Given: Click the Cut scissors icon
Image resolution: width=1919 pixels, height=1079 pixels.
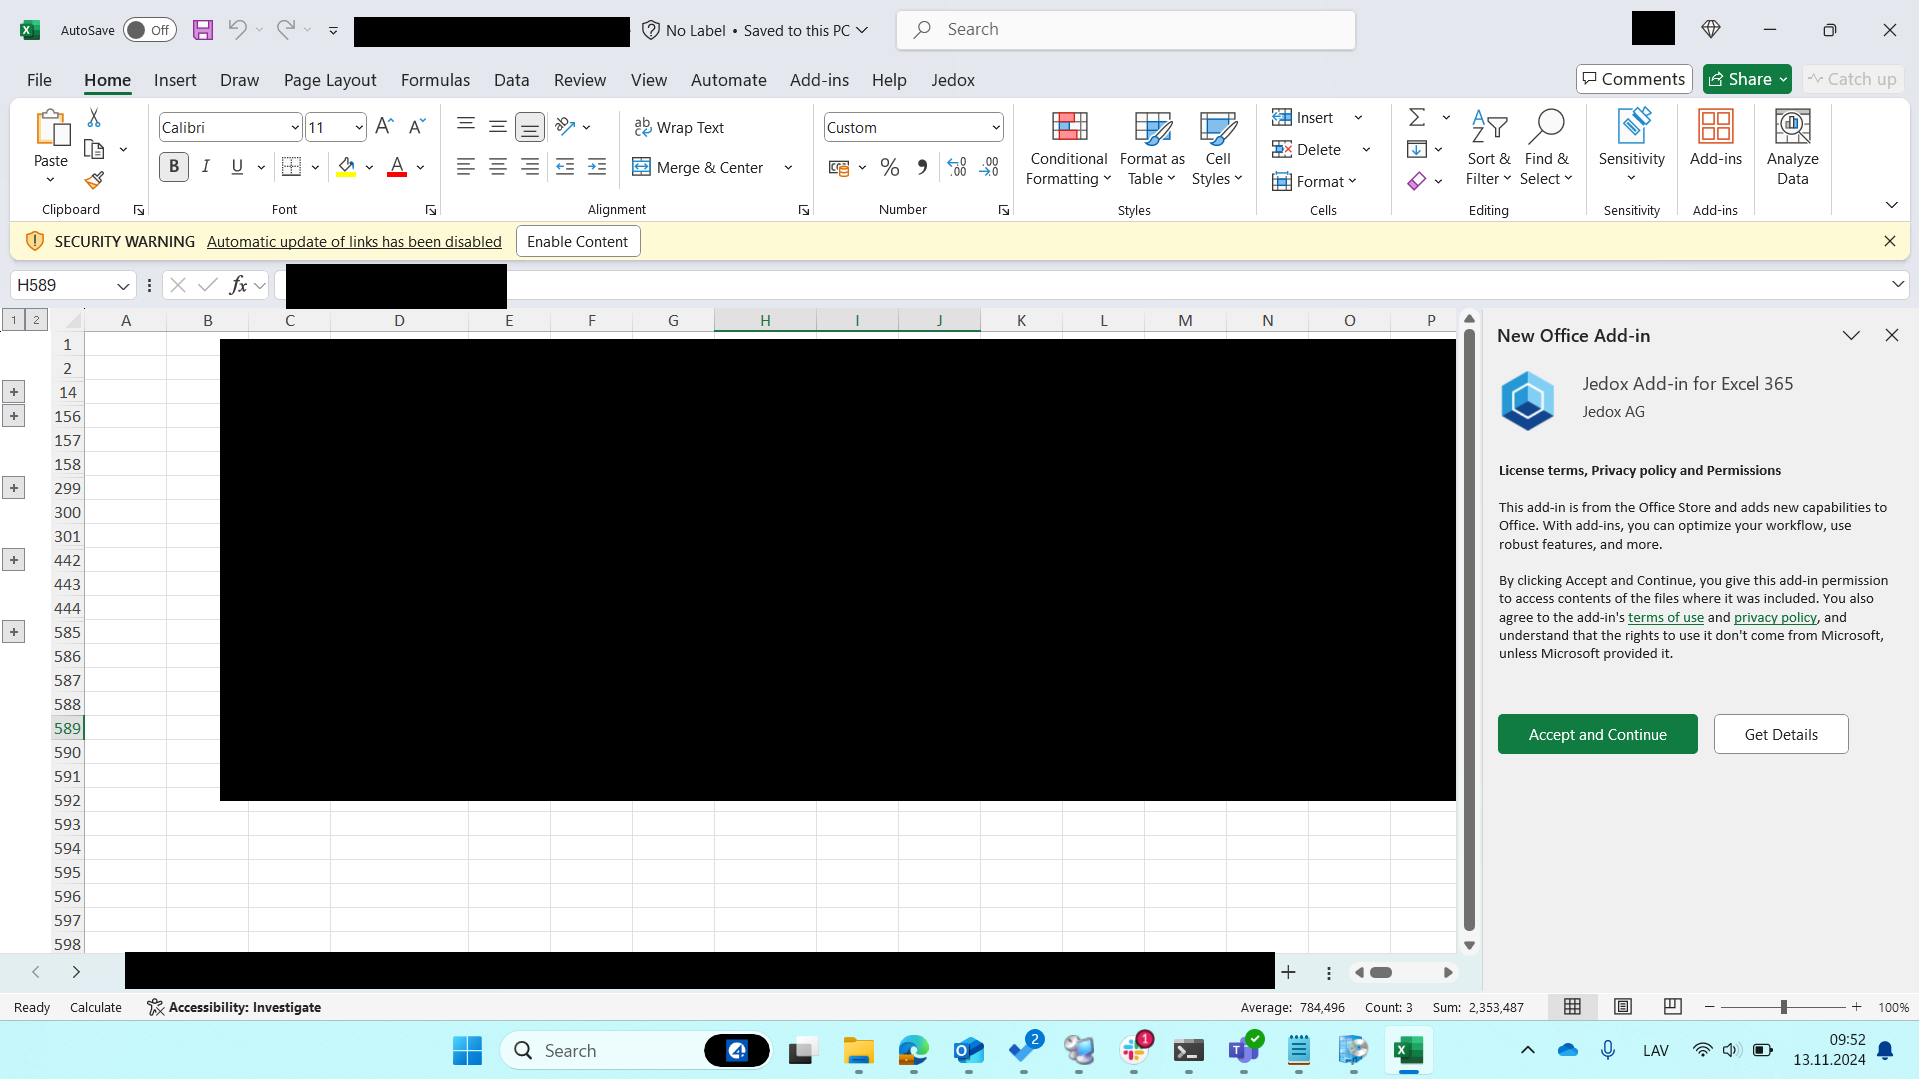Looking at the screenshot, I should (94, 118).
